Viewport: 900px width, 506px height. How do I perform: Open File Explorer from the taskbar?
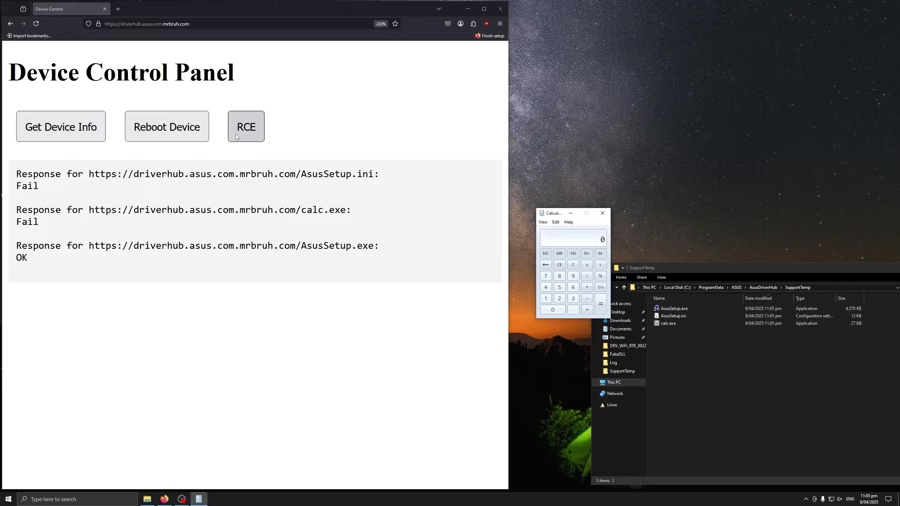147,499
